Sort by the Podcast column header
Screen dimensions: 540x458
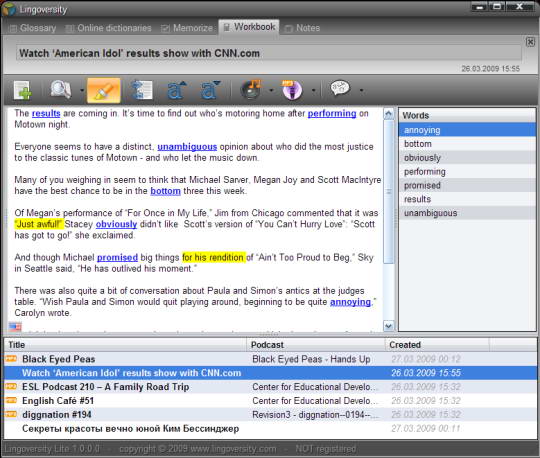pos(316,345)
